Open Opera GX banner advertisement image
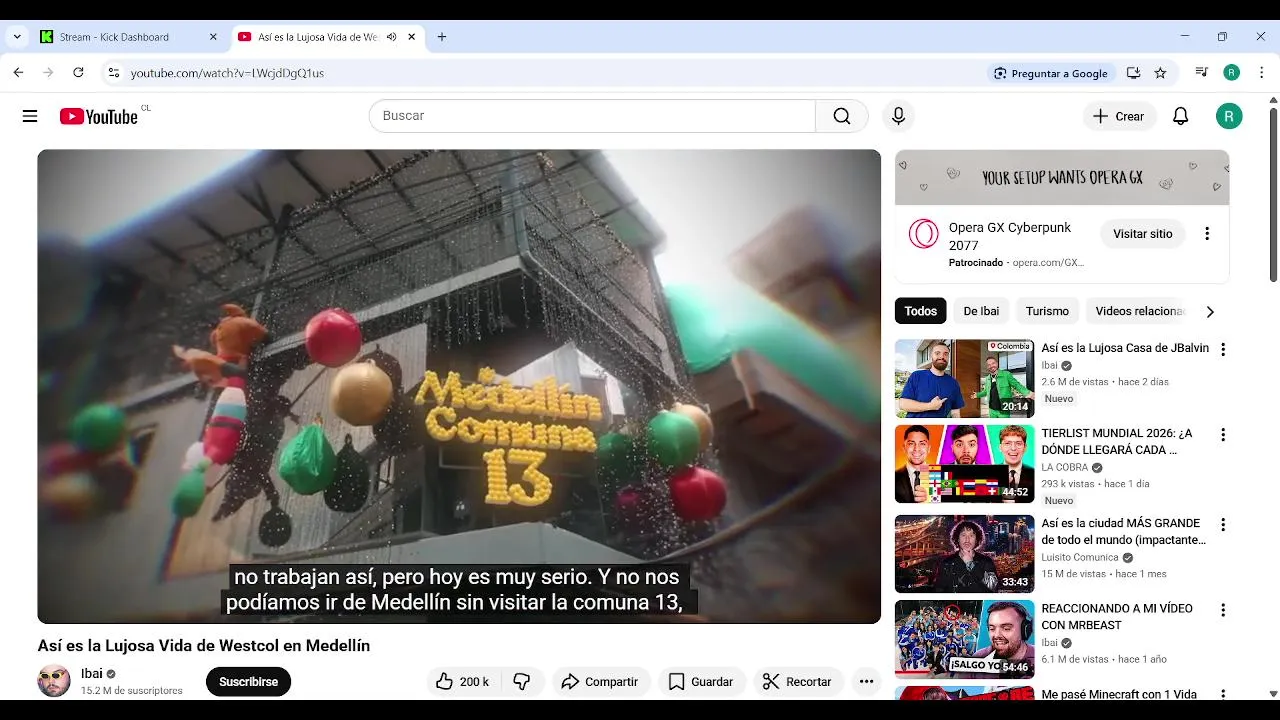1280x720 pixels. click(x=1062, y=177)
